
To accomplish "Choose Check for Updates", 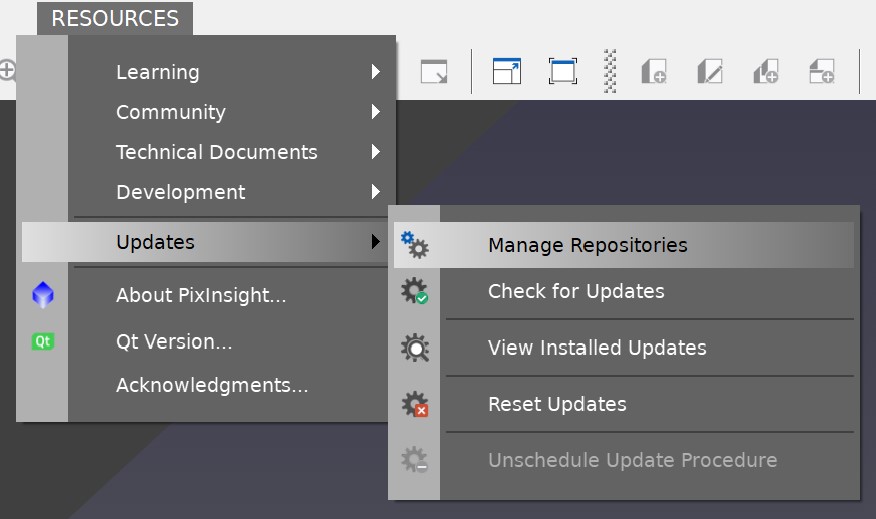I will click(x=576, y=292).
